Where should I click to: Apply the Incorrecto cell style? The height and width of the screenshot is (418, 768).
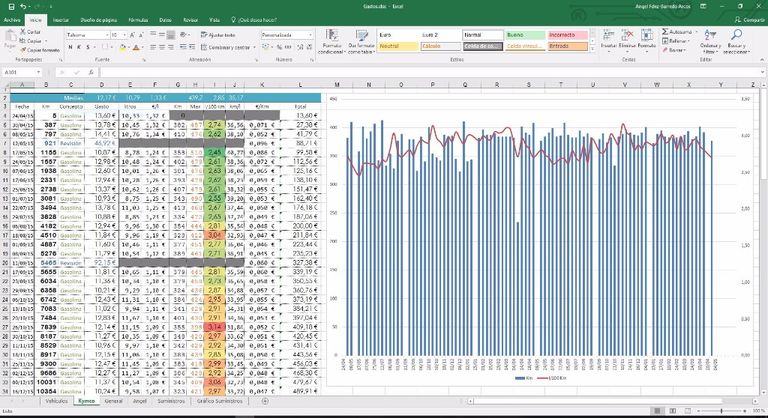click(x=566, y=34)
